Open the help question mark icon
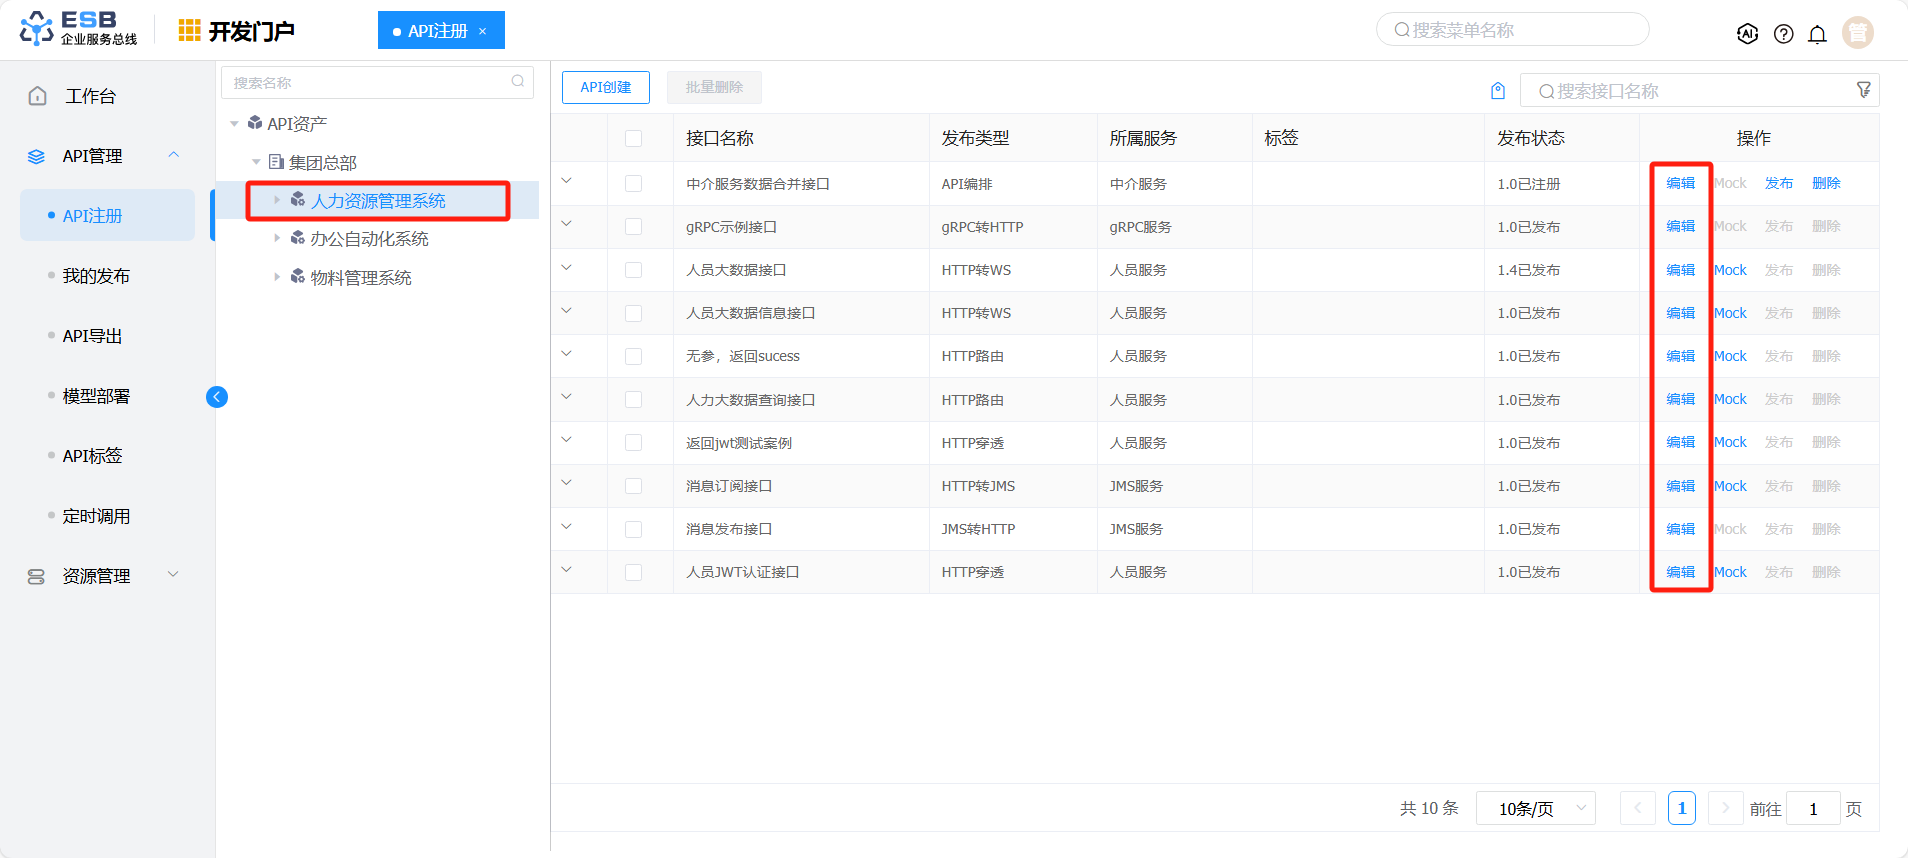Viewport: 1908px width, 858px height. [x=1783, y=34]
